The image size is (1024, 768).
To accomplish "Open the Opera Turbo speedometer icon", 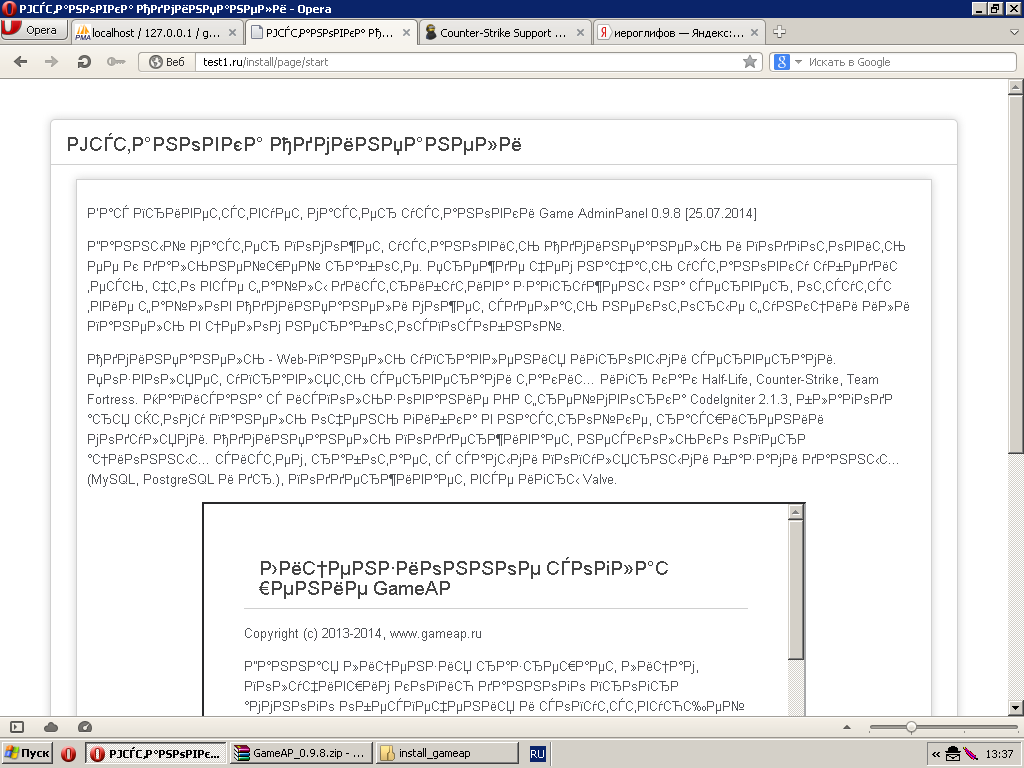I will 85,727.
